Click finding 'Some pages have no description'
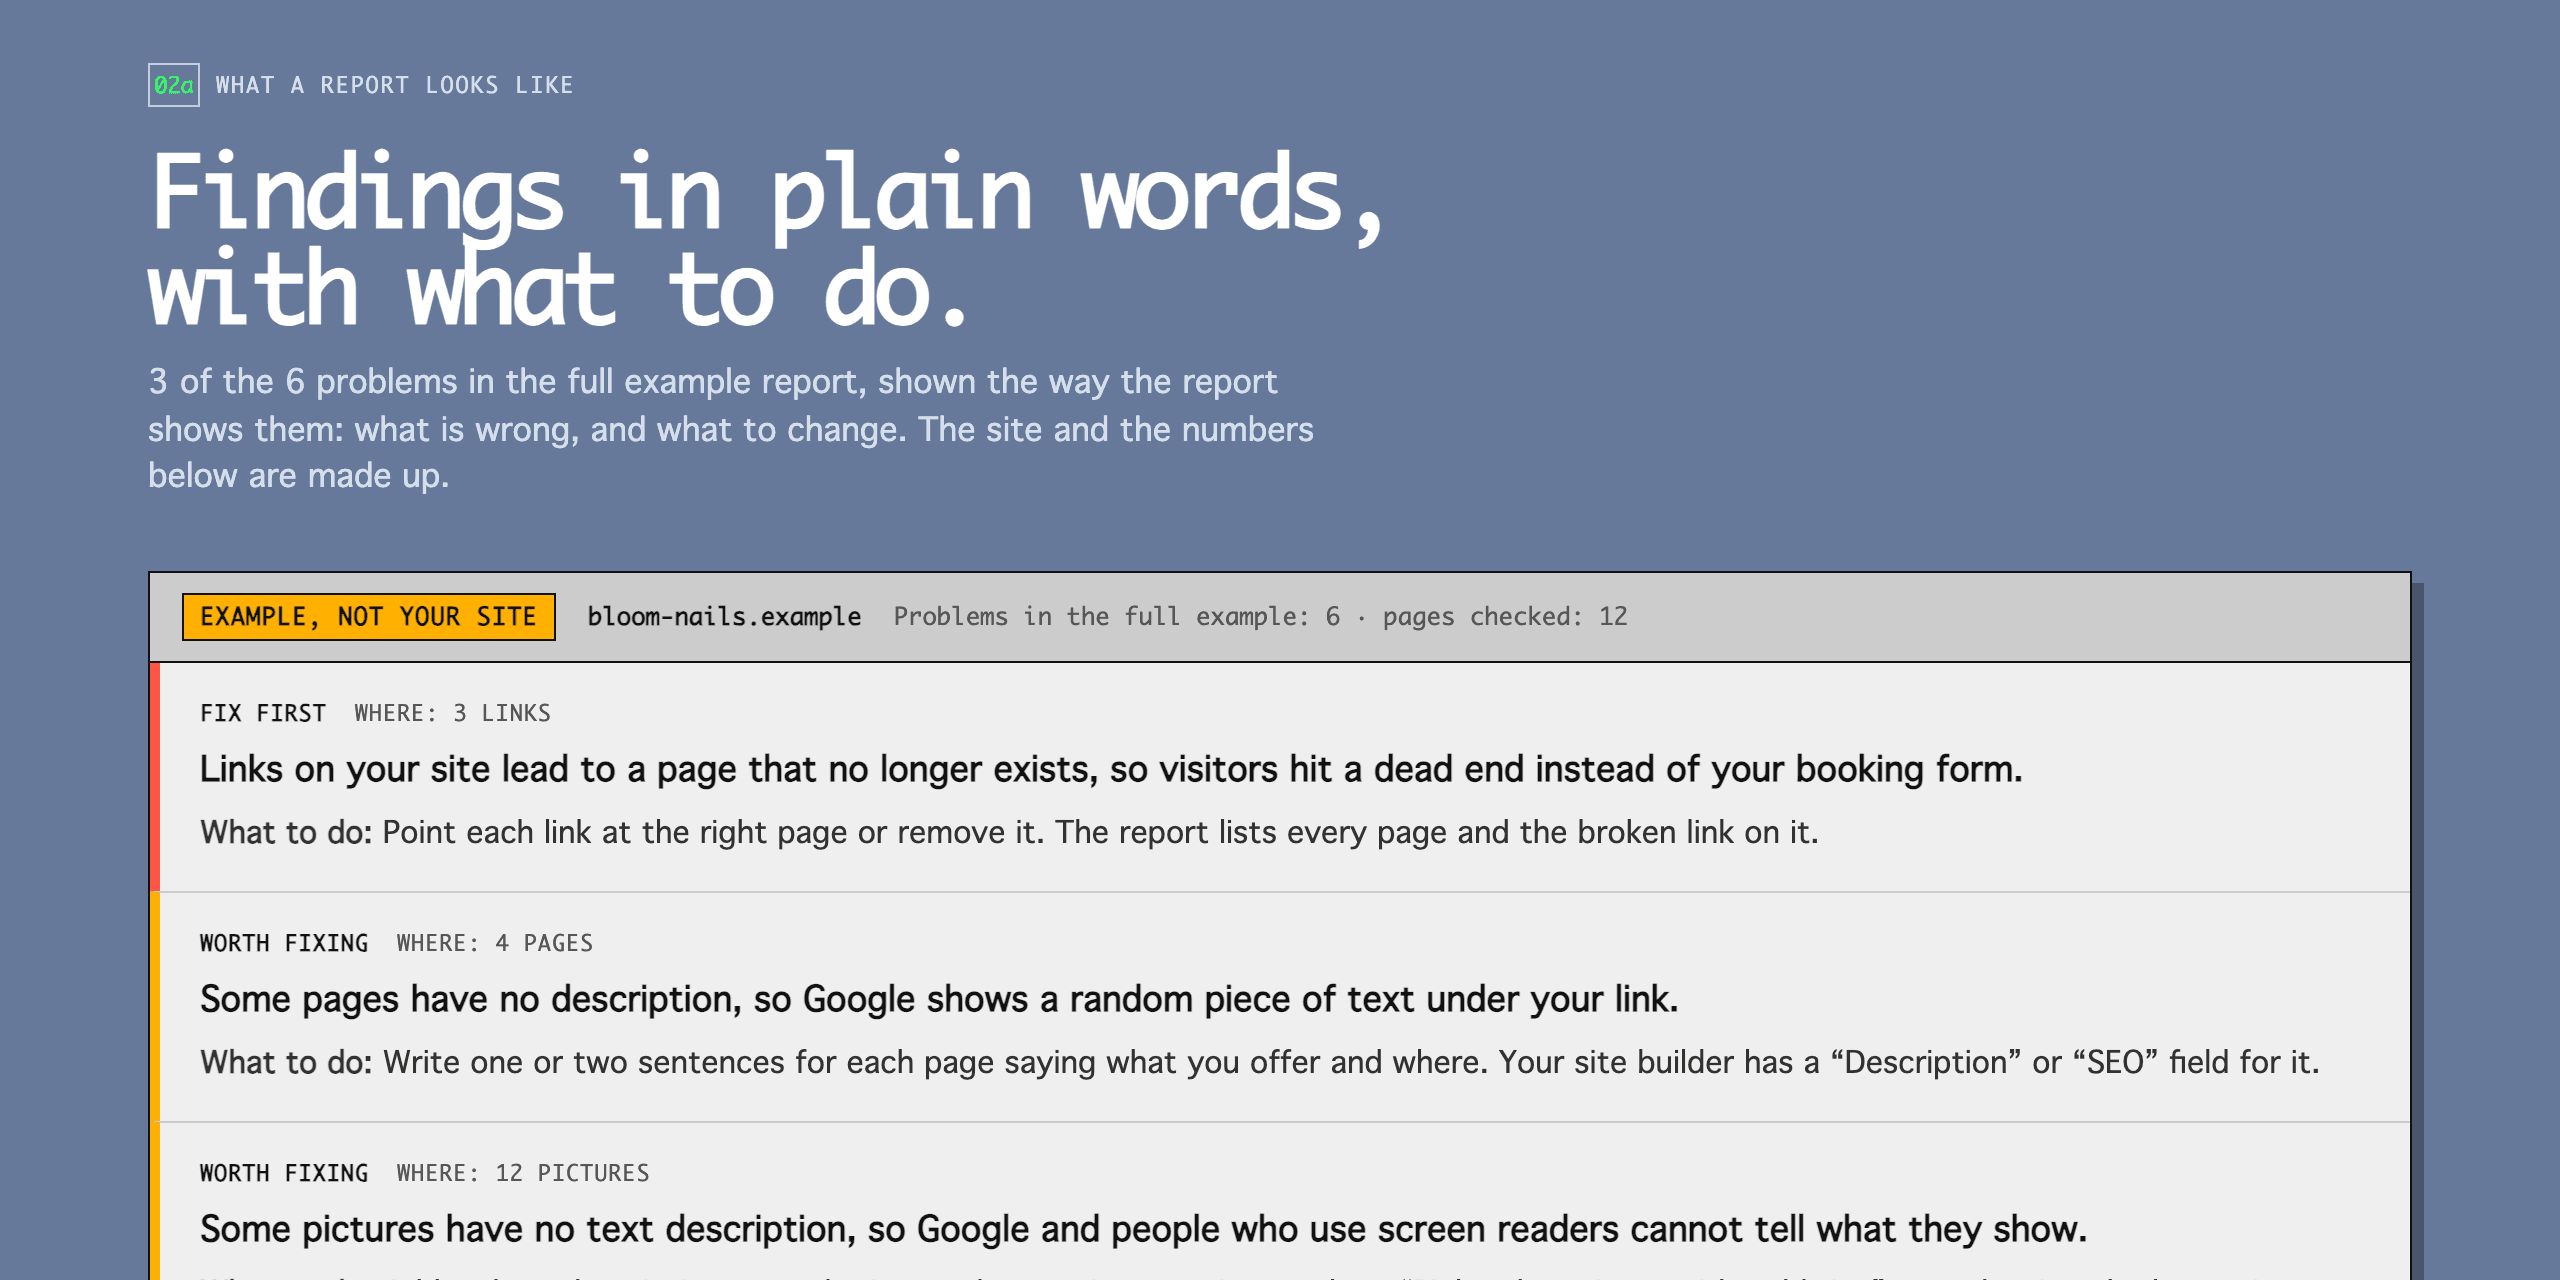Image resolution: width=2560 pixels, height=1280 pixels. pyautogui.click(x=939, y=999)
